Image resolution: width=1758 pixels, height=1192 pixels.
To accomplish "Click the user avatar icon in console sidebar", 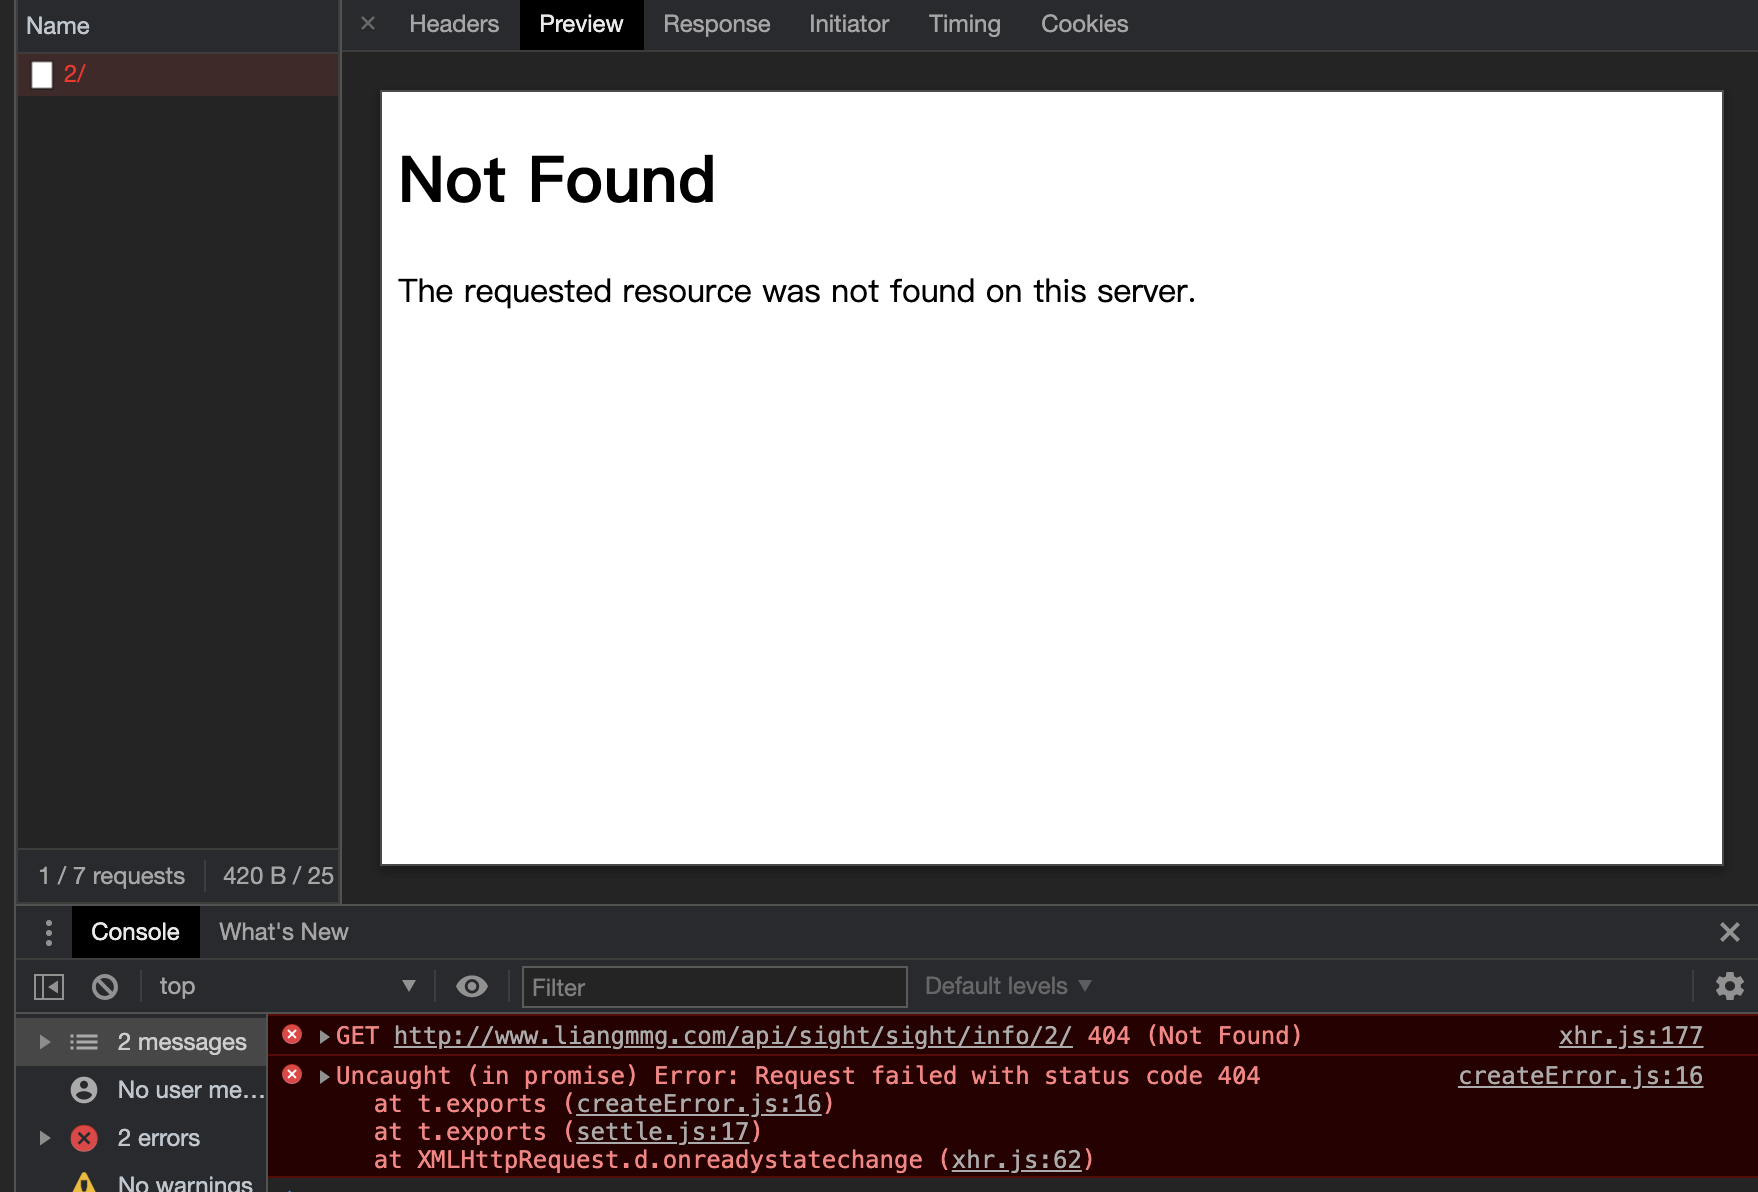I will coord(84,1090).
